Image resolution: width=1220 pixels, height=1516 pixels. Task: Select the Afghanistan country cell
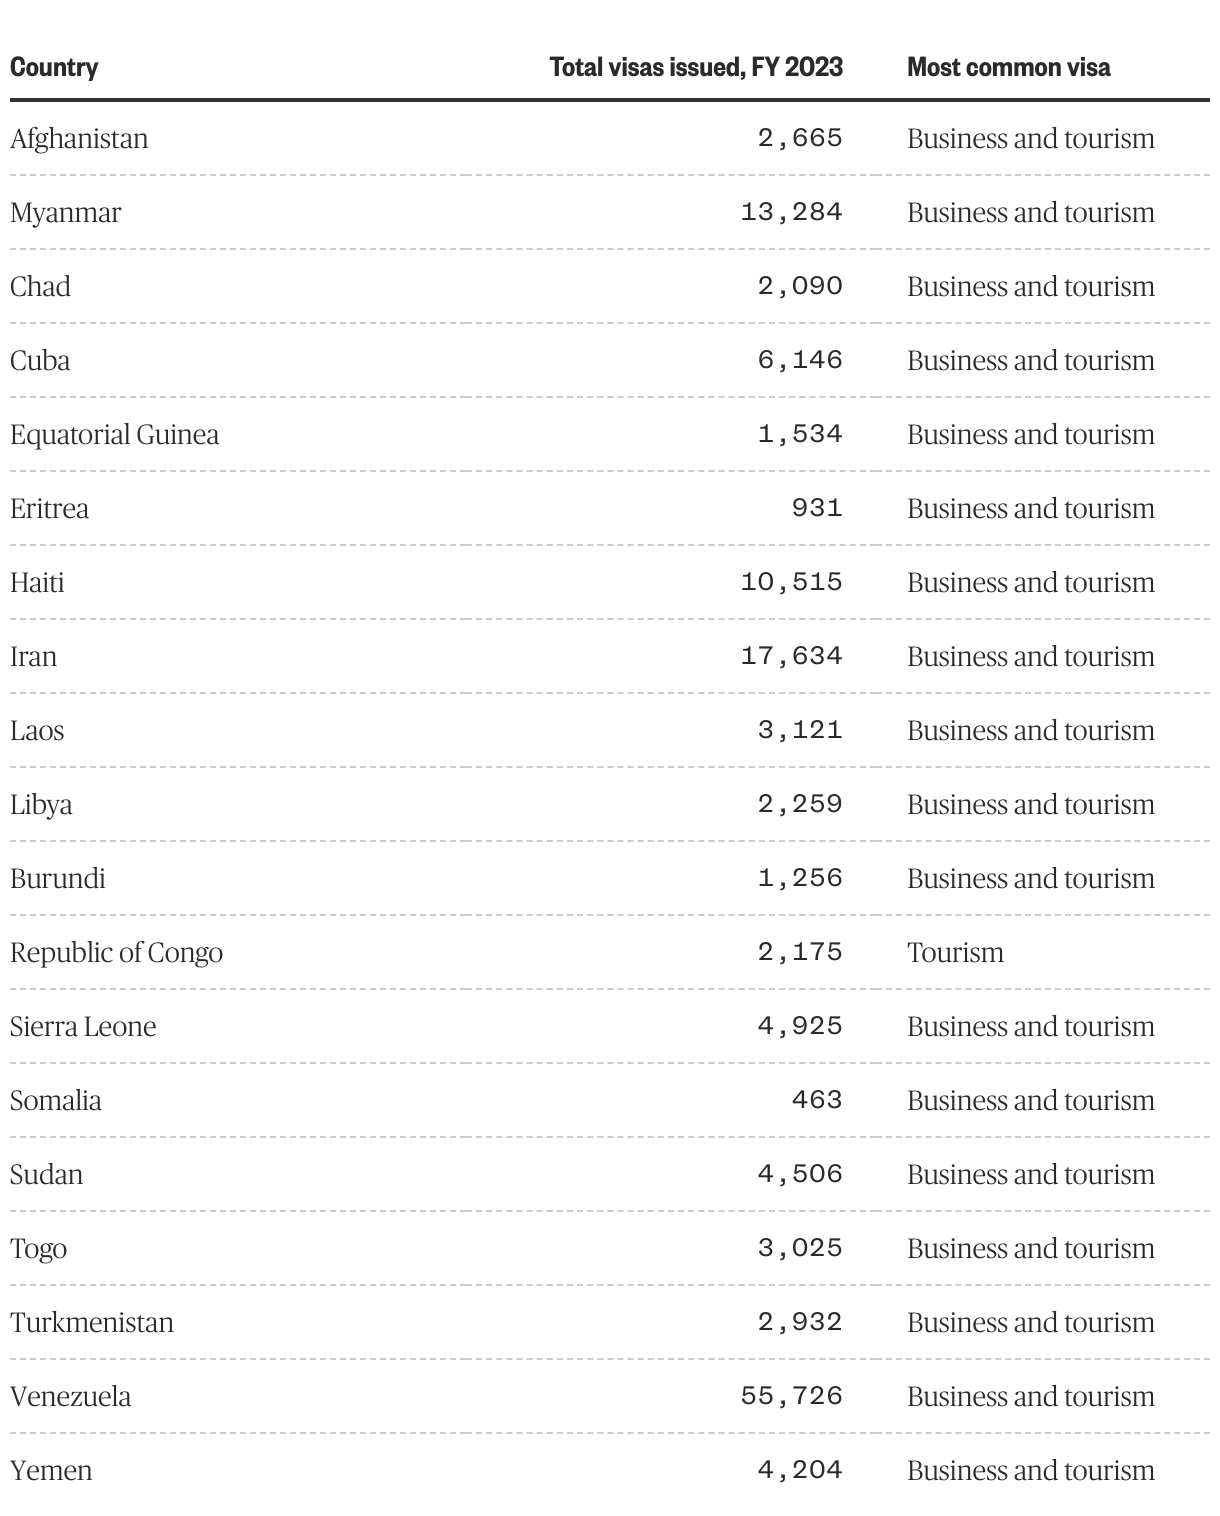click(79, 139)
